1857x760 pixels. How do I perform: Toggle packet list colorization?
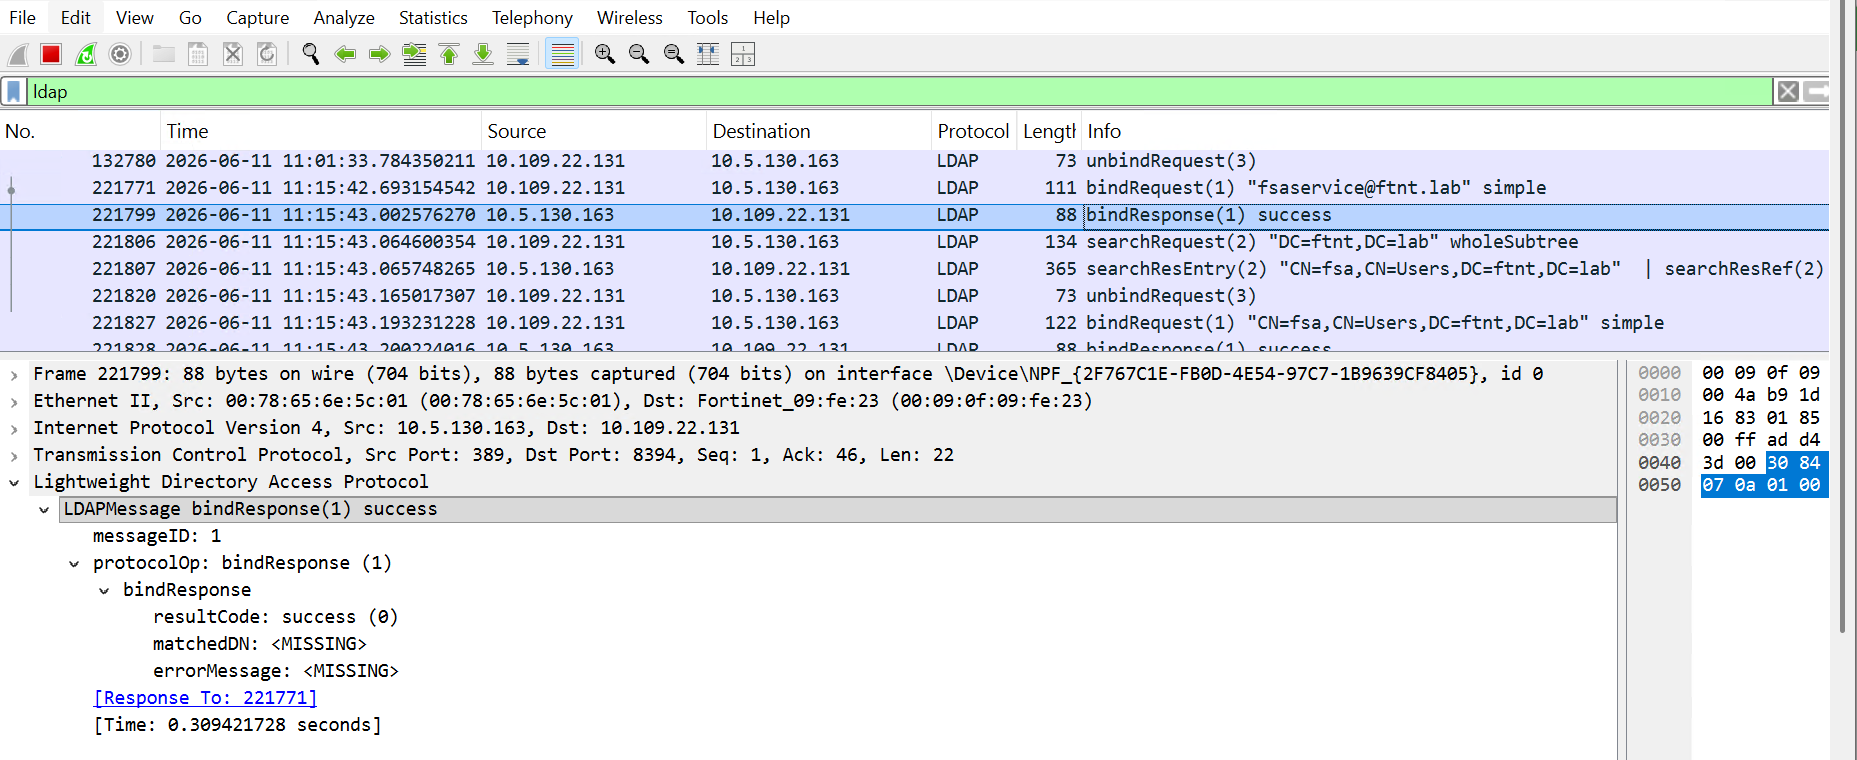[563, 54]
